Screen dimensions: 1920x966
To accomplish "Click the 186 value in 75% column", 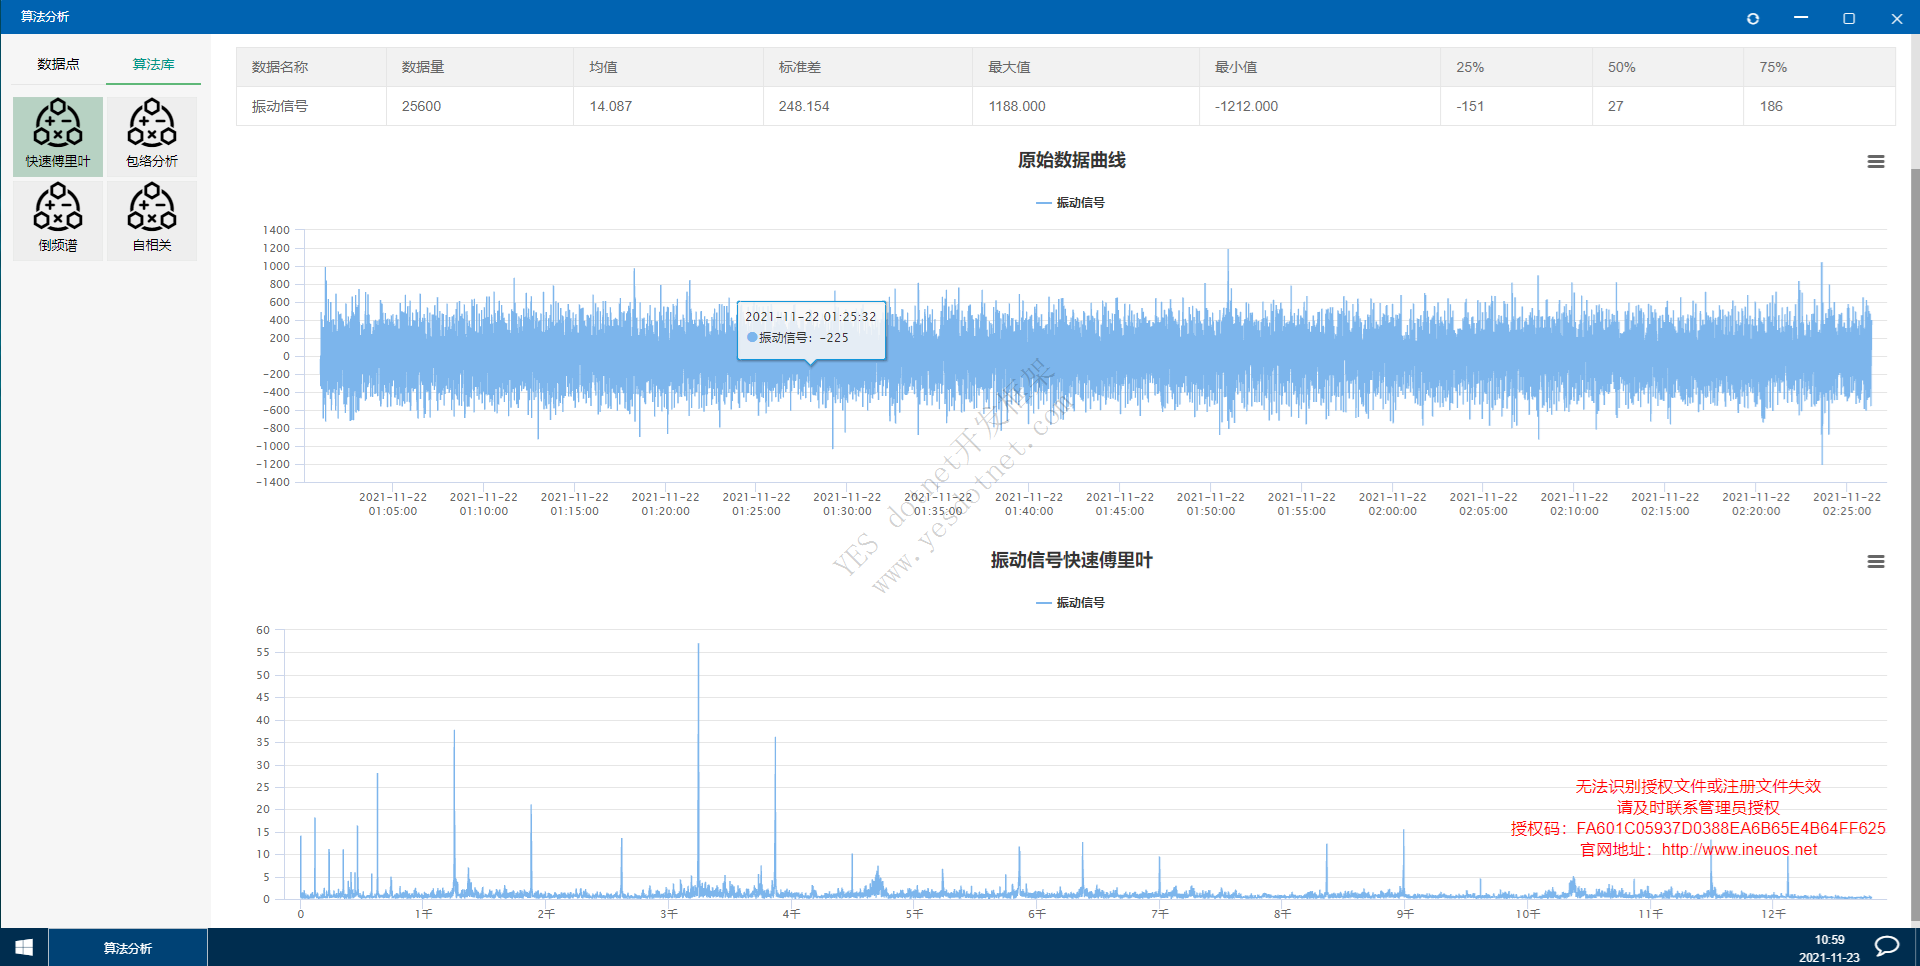I will (x=1819, y=106).
